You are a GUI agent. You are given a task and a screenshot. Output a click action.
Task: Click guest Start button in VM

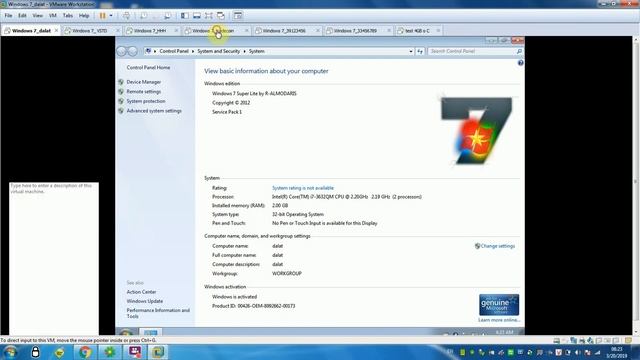[x=126, y=332]
